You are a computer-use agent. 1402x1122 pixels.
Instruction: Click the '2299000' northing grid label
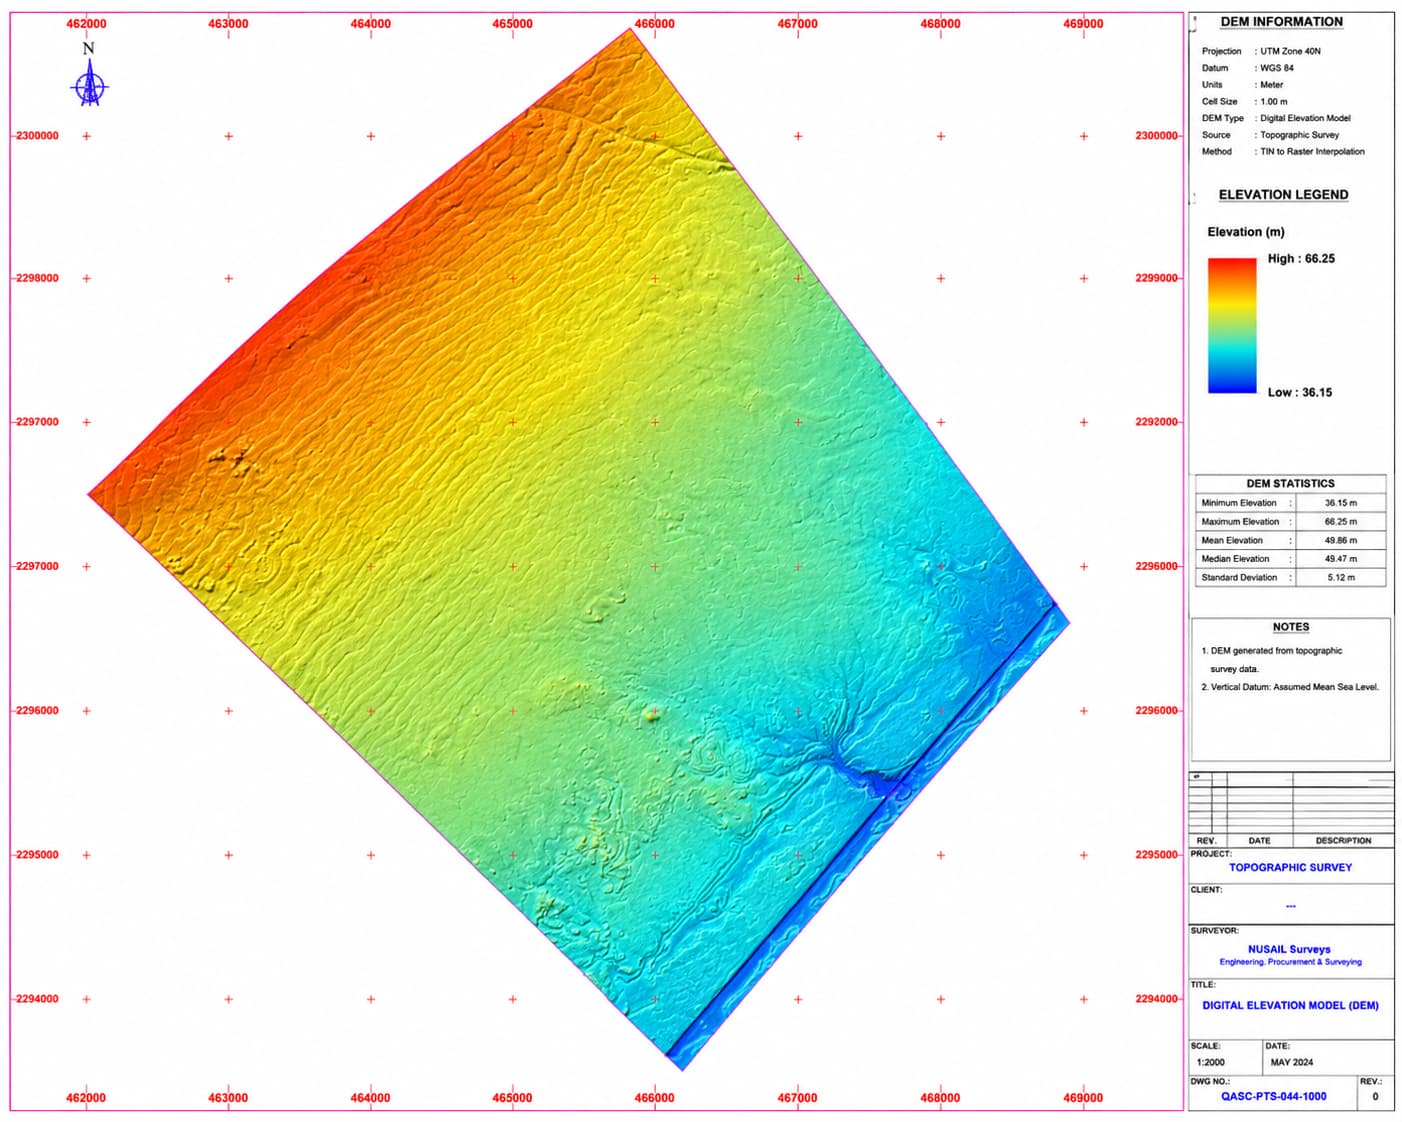pos(1156,279)
